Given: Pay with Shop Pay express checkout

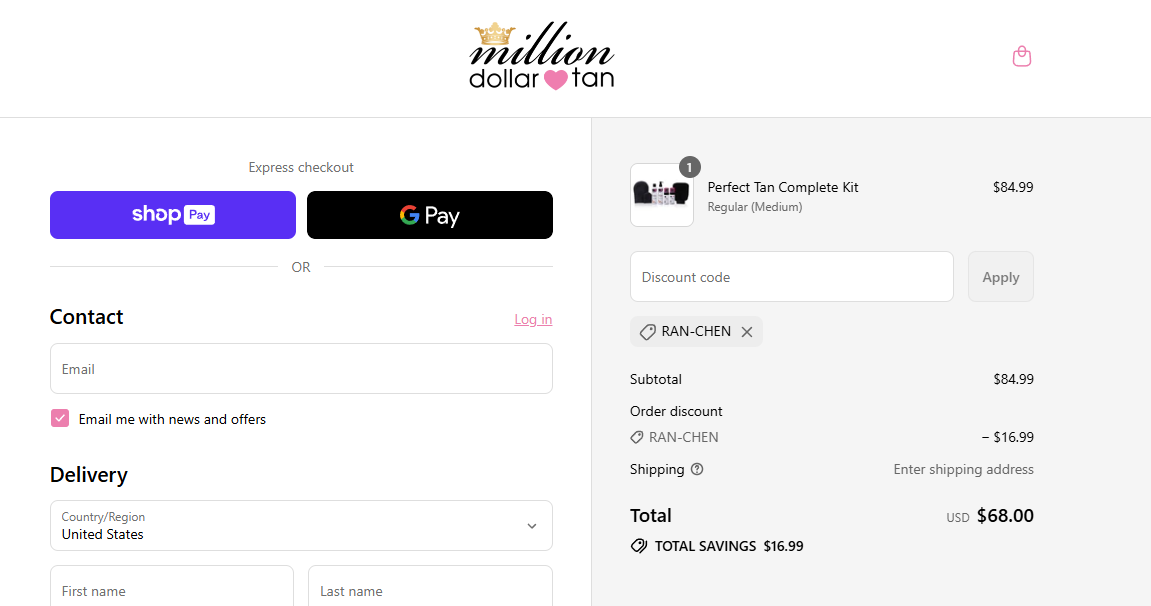Looking at the screenshot, I should (173, 215).
